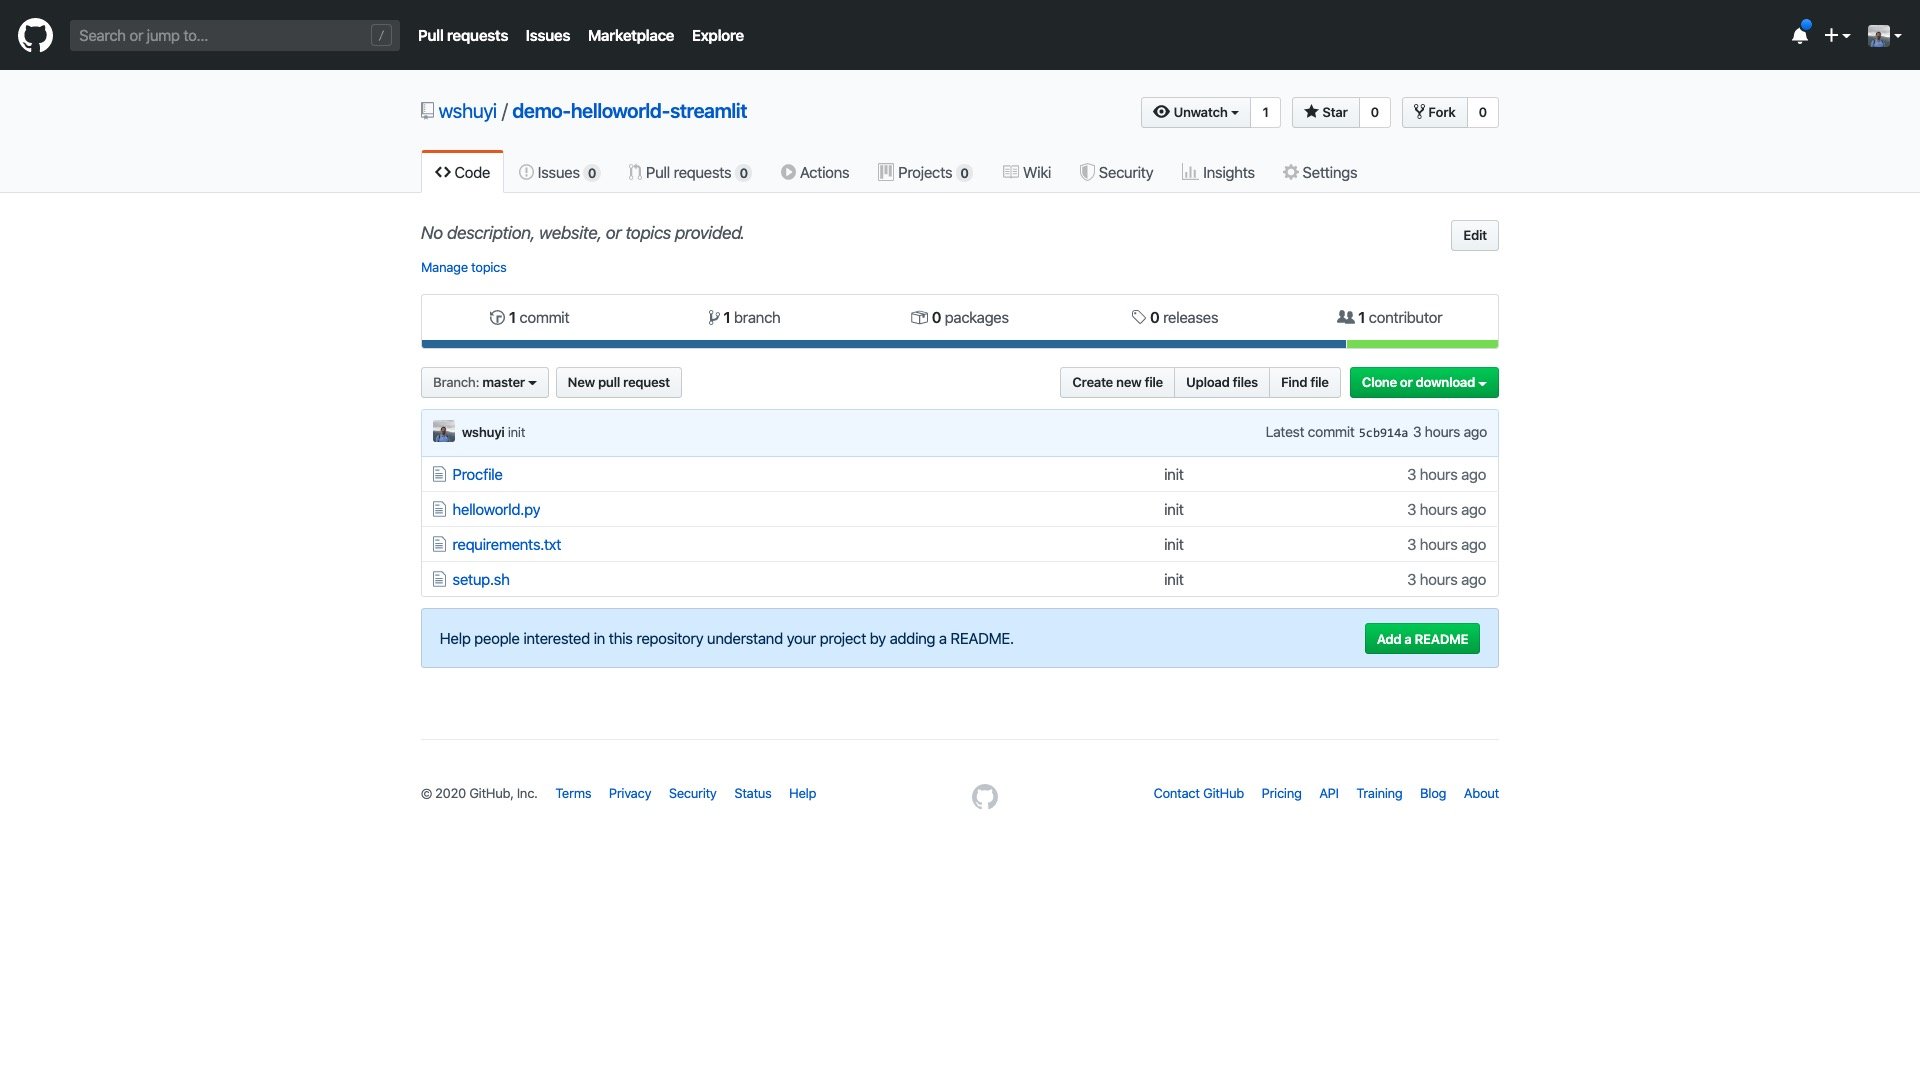Open notifications bell icon
Viewport: 1920px width, 1080px height.
(x=1800, y=35)
